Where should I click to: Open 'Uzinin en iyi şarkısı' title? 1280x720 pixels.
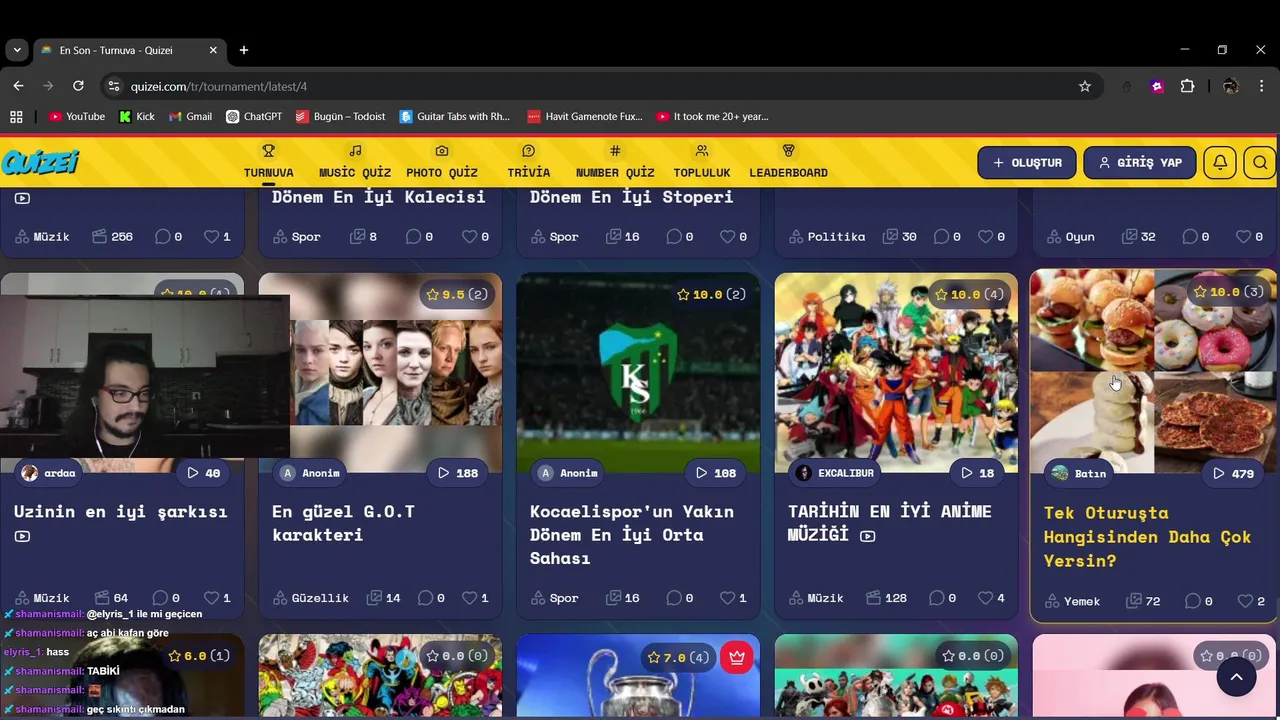click(x=121, y=511)
